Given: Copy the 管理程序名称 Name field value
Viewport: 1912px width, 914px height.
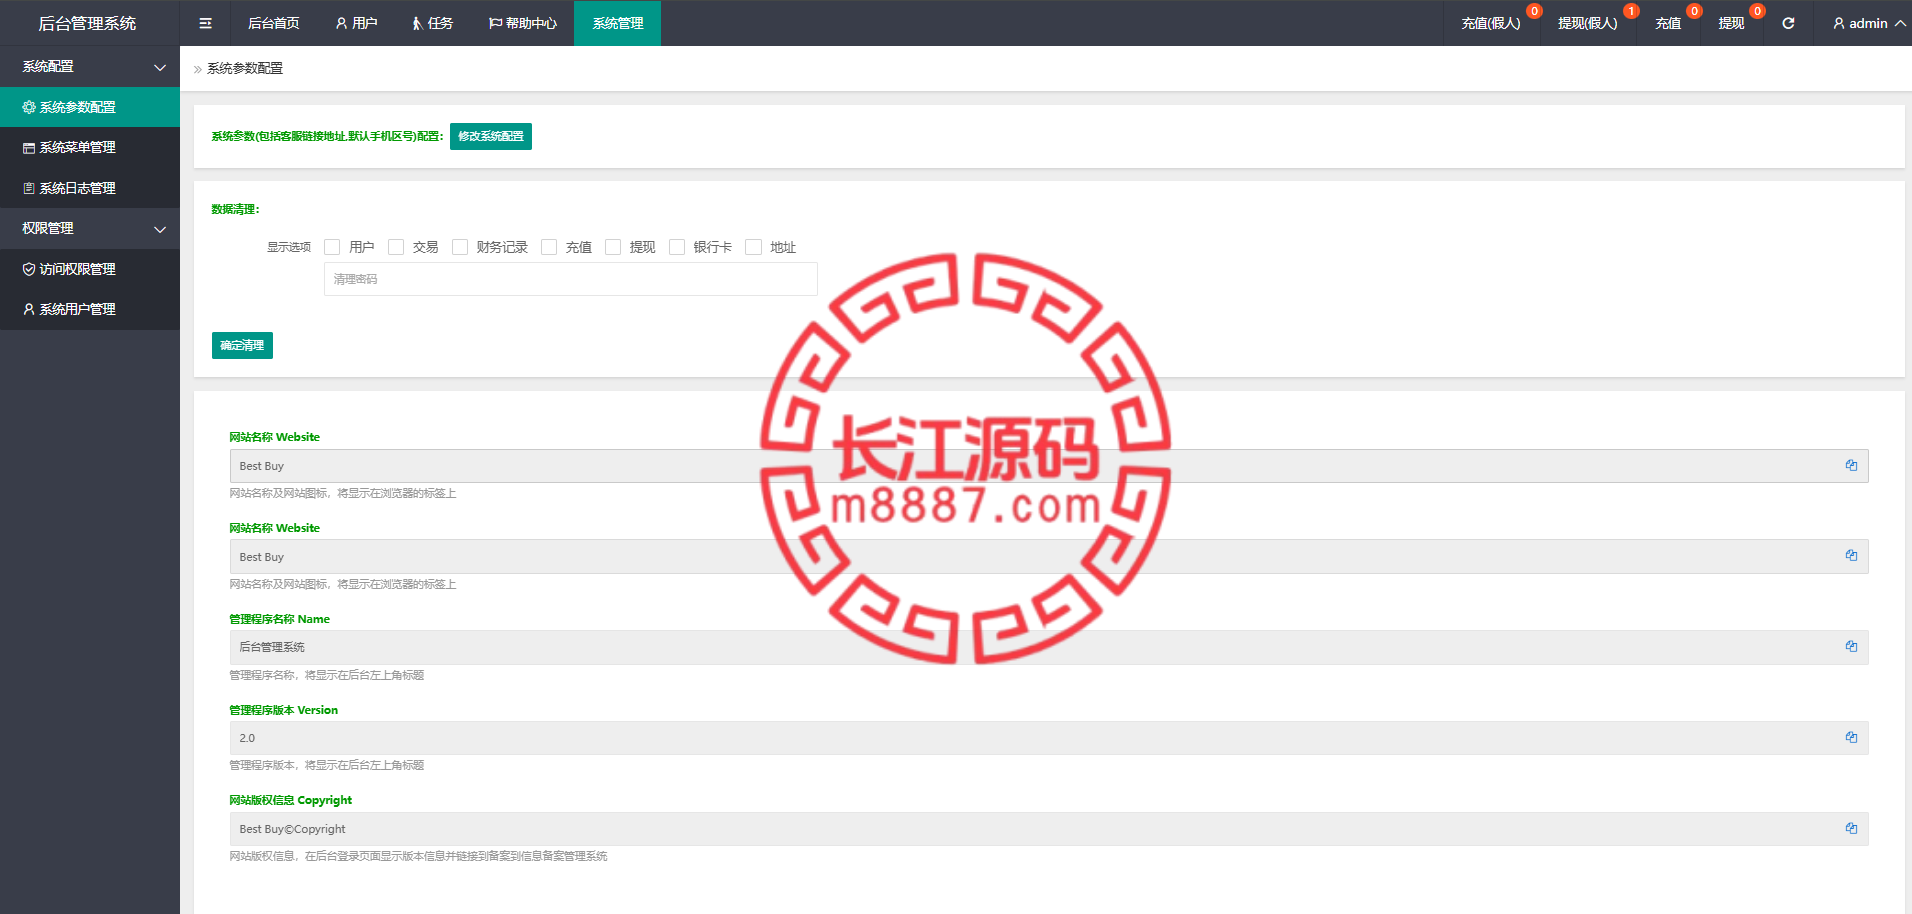Looking at the screenshot, I should (x=1851, y=647).
